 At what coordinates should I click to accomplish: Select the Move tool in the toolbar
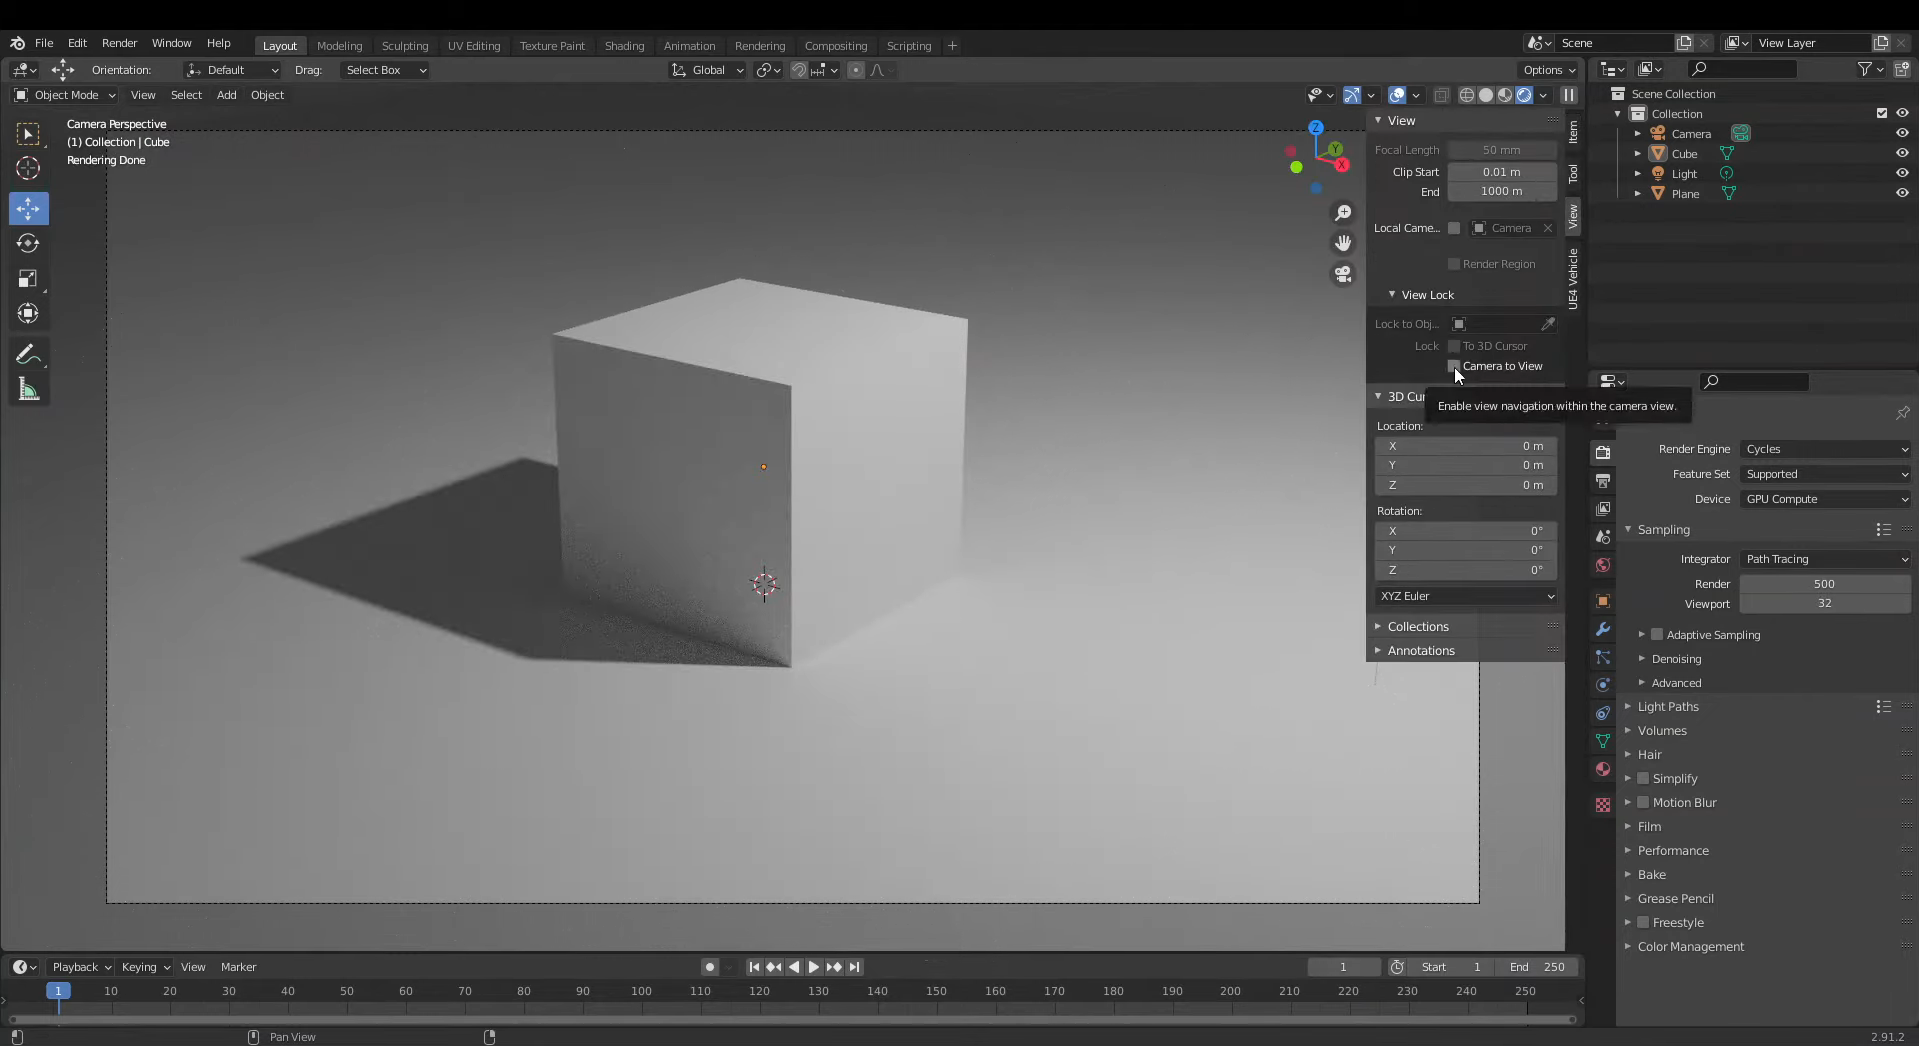coord(28,209)
